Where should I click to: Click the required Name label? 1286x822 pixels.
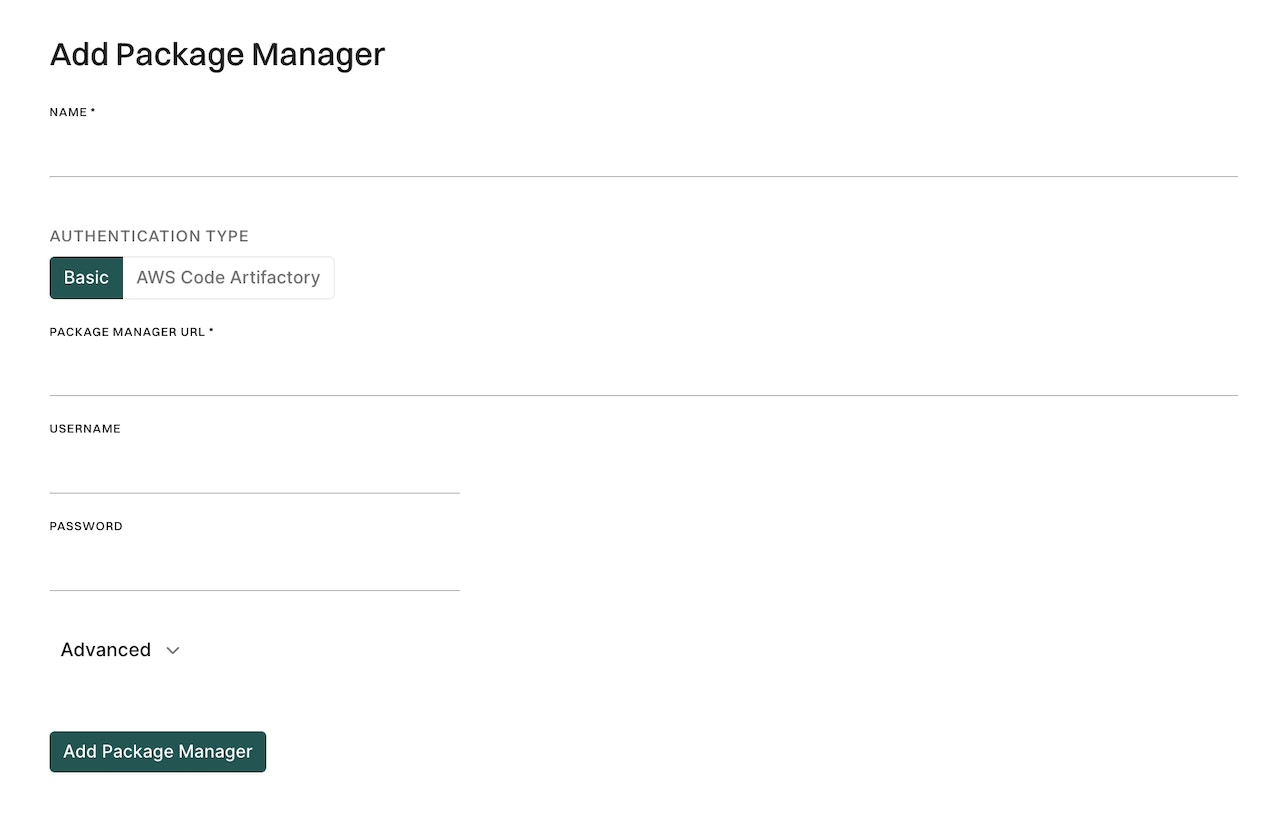pyautogui.click(x=72, y=112)
